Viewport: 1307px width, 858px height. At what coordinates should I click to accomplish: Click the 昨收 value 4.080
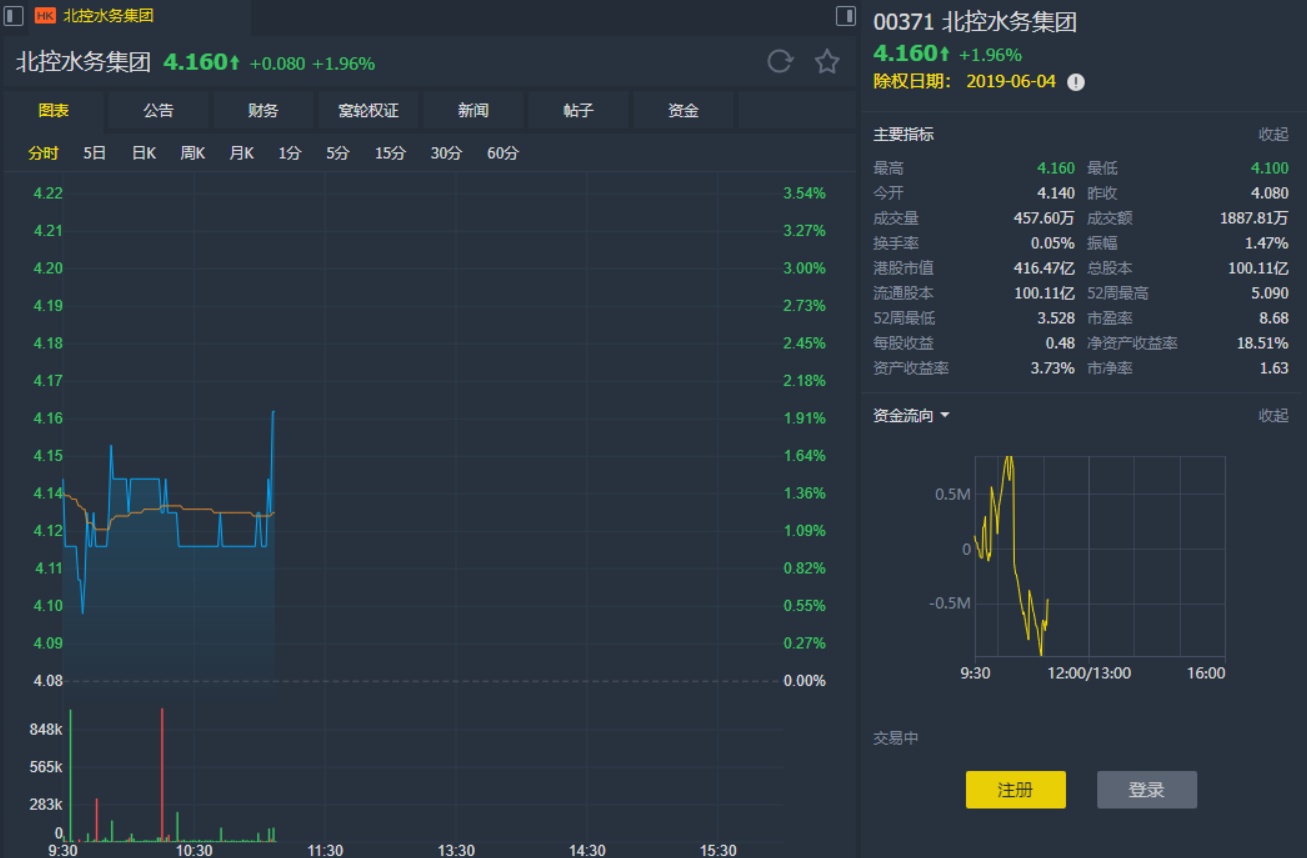click(x=1269, y=193)
